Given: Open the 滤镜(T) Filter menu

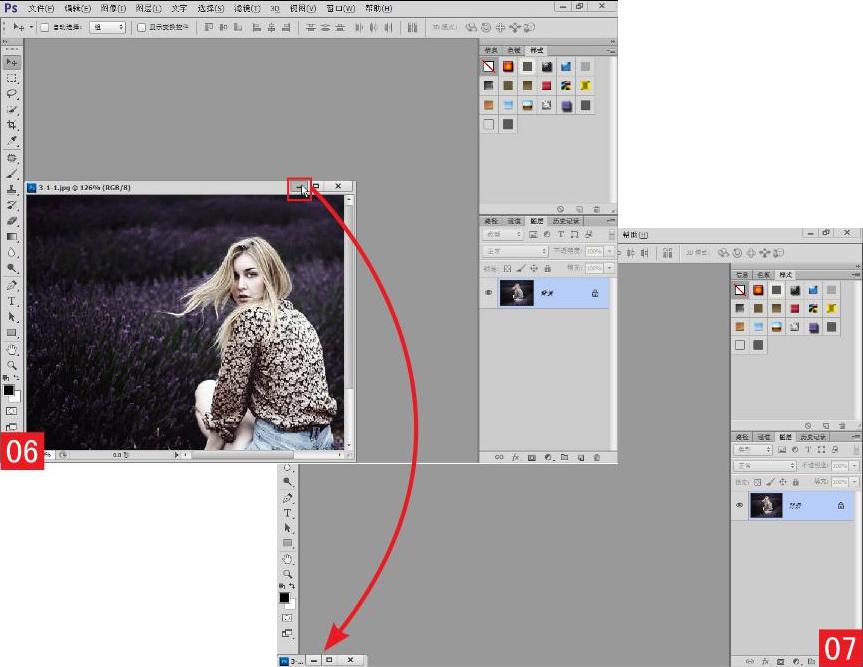Looking at the screenshot, I should point(247,8).
